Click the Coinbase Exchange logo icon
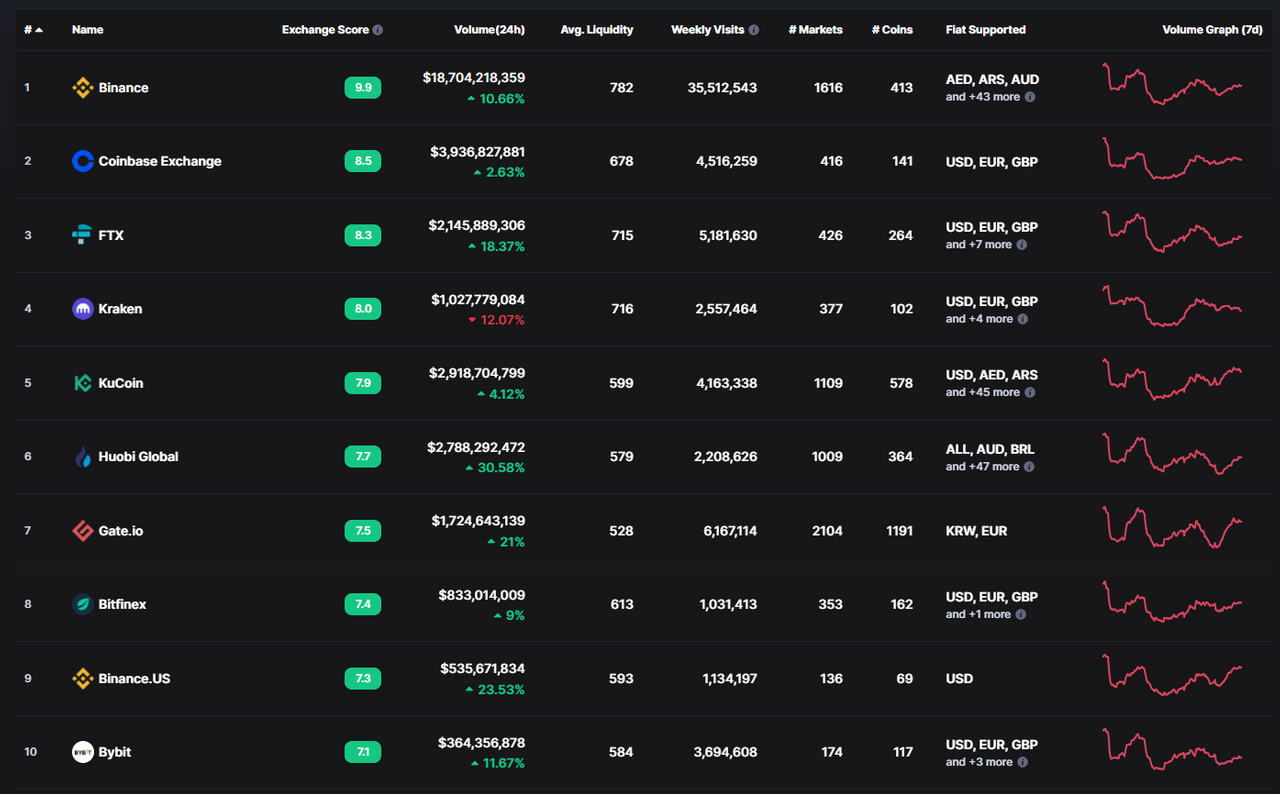Viewport: 1280px width, 794px height. pos(83,161)
